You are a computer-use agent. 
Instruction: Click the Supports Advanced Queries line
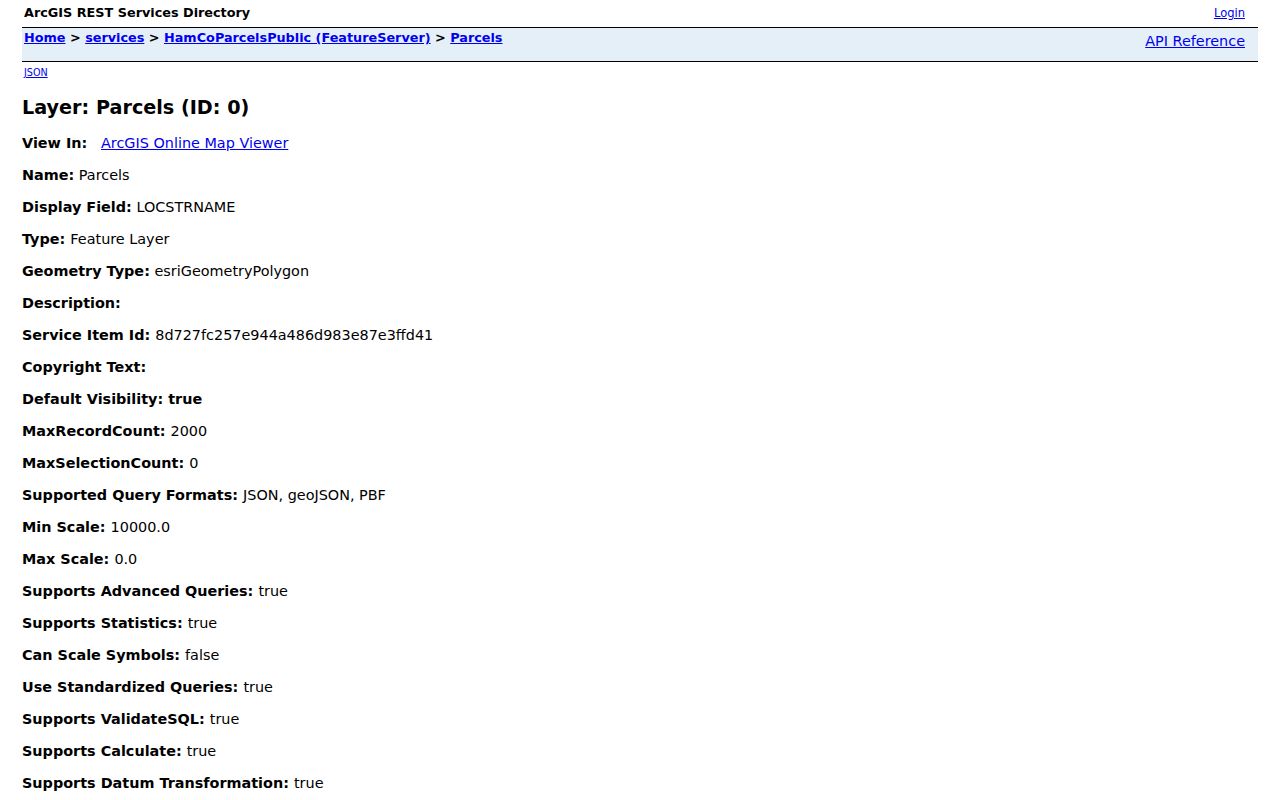click(x=155, y=591)
